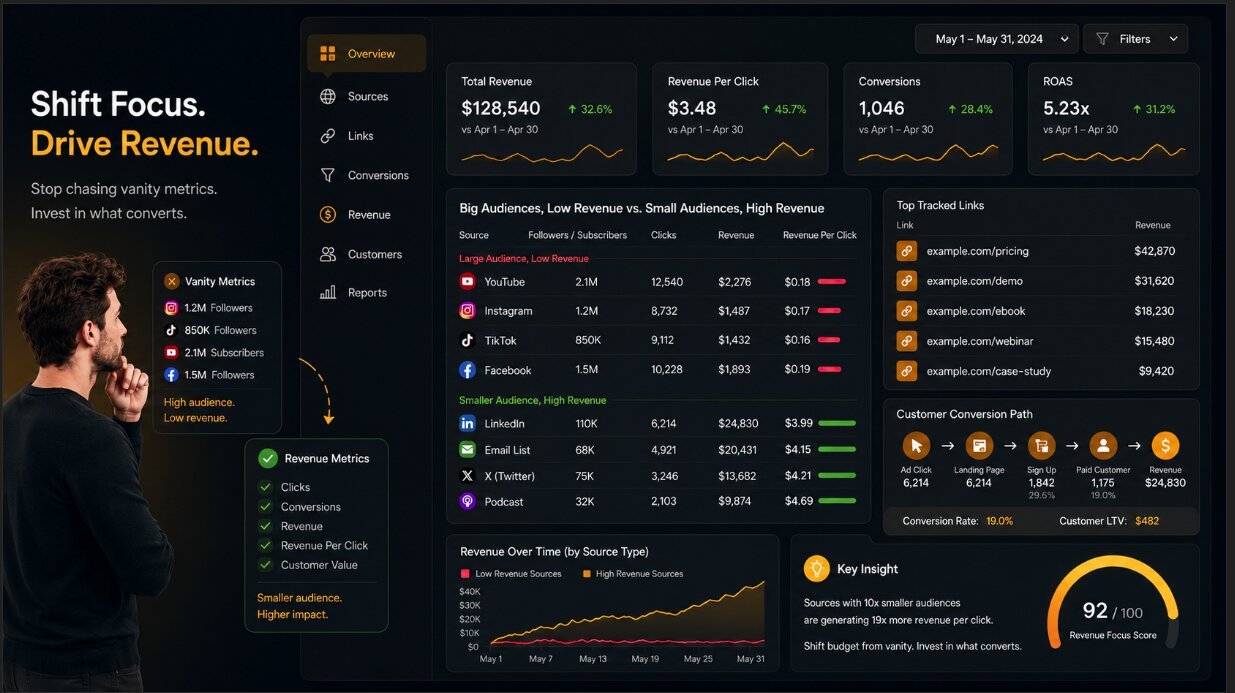Click the Paid Customer step icon
The height and width of the screenshot is (693, 1235).
1103,445
